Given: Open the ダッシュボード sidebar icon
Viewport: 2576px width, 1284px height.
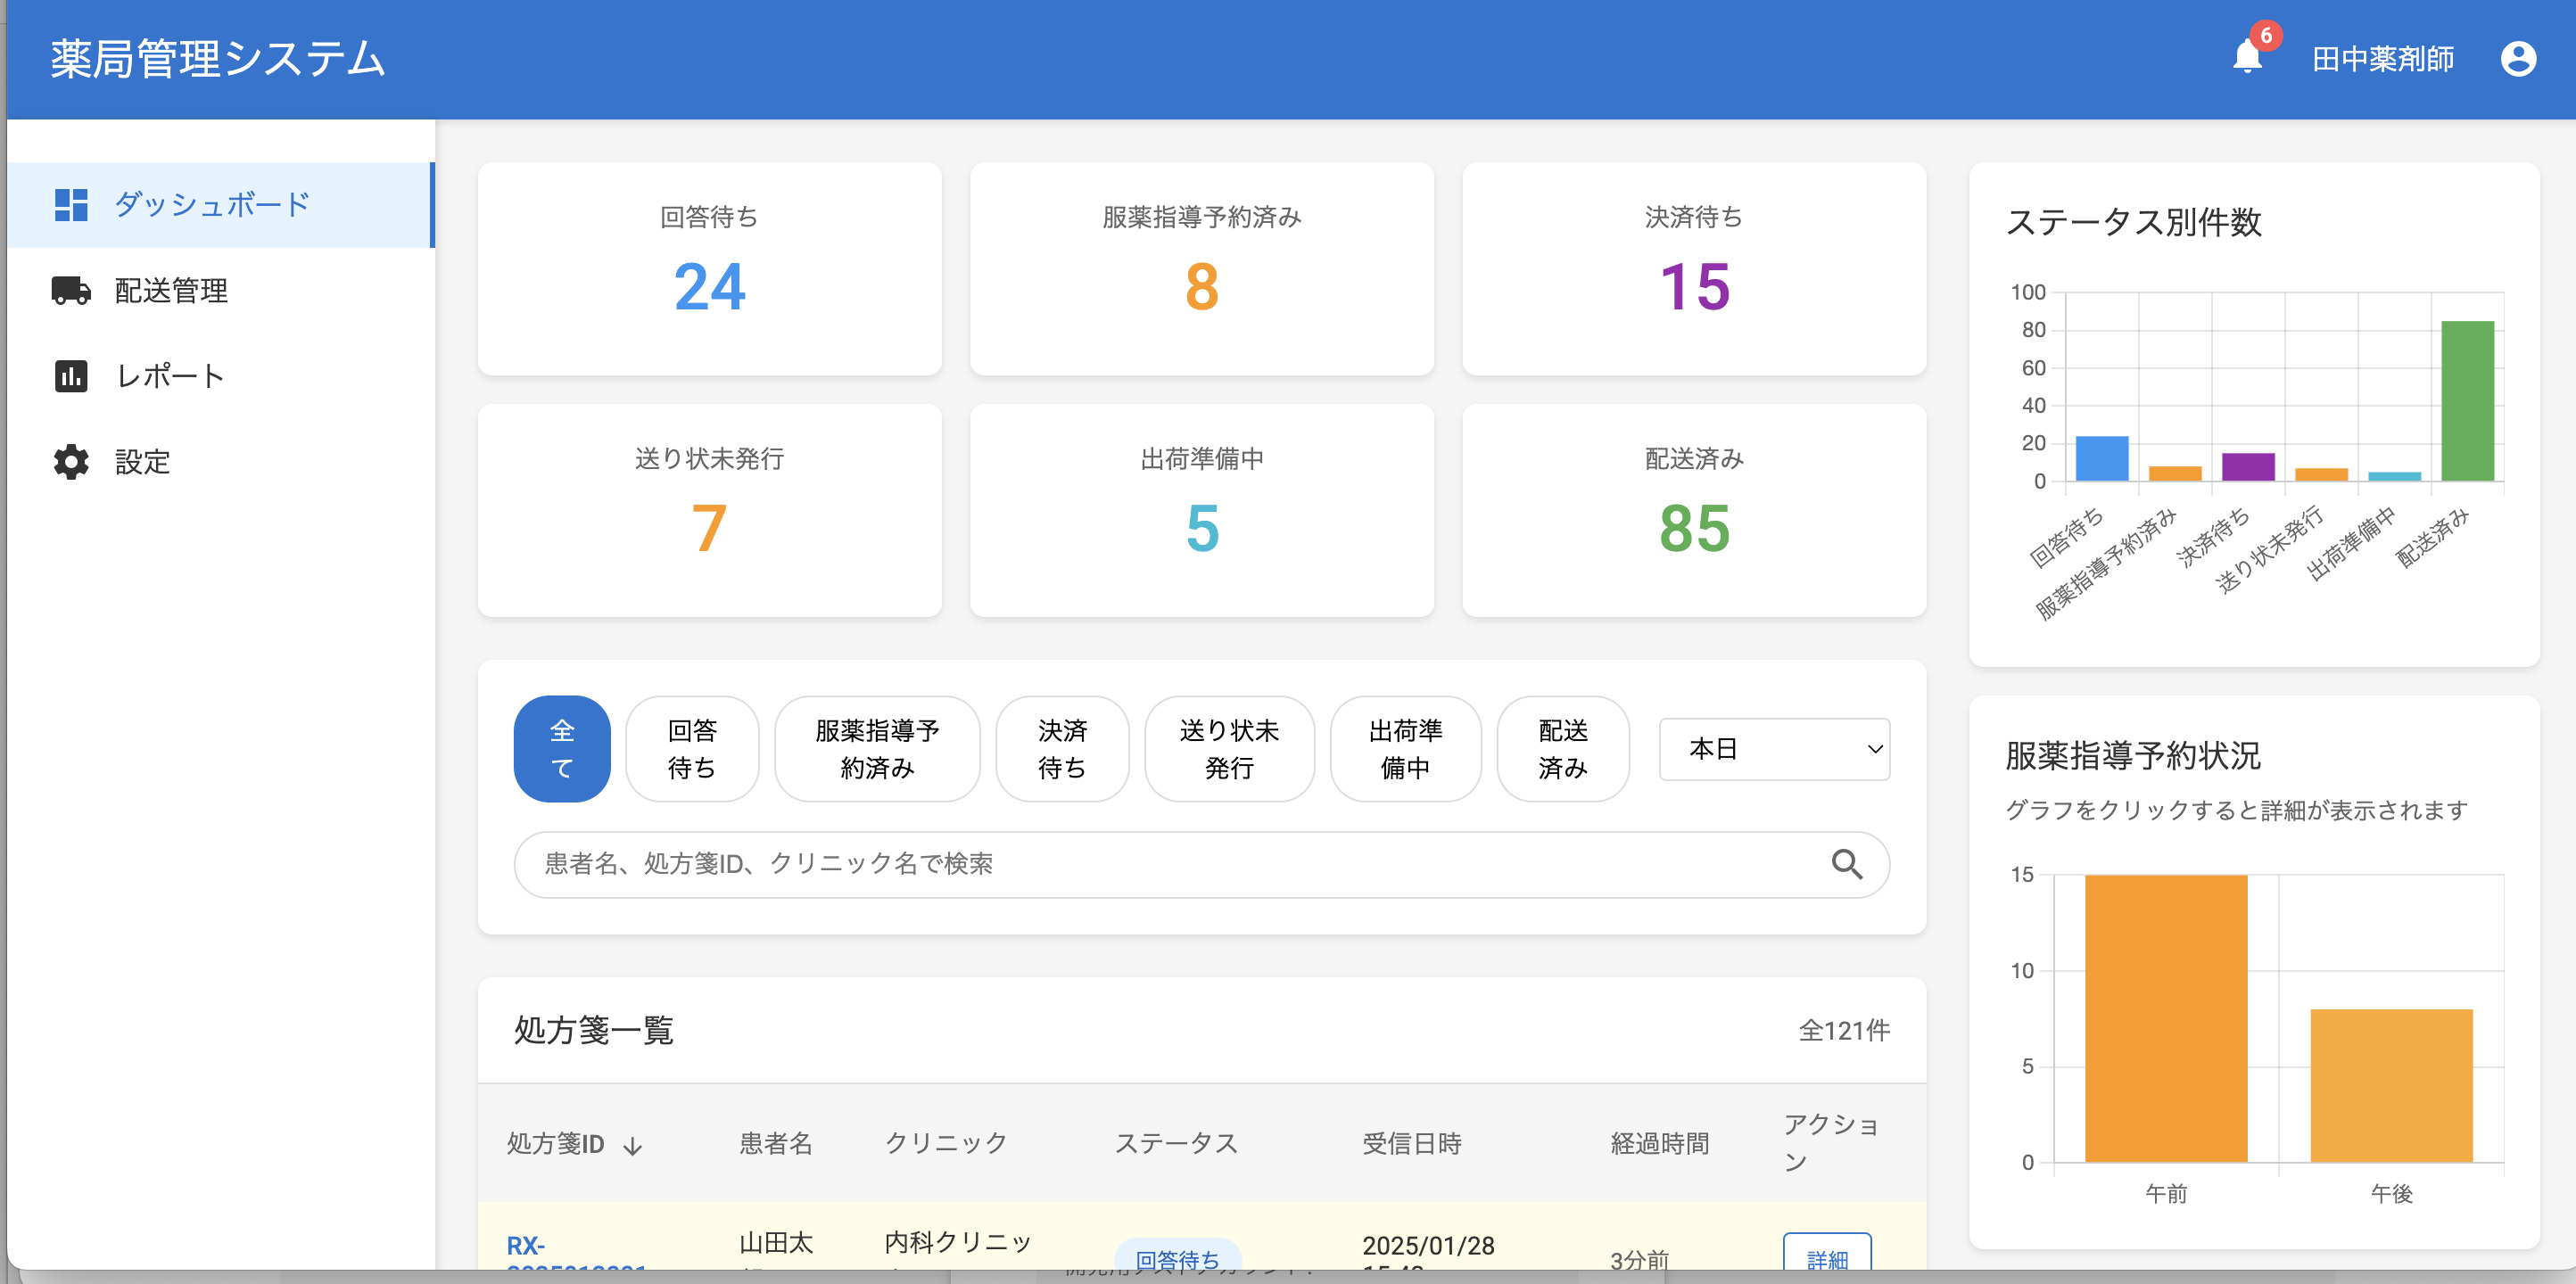Looking at the screenshot, I should pyautogui.click(x=71, y=204).
